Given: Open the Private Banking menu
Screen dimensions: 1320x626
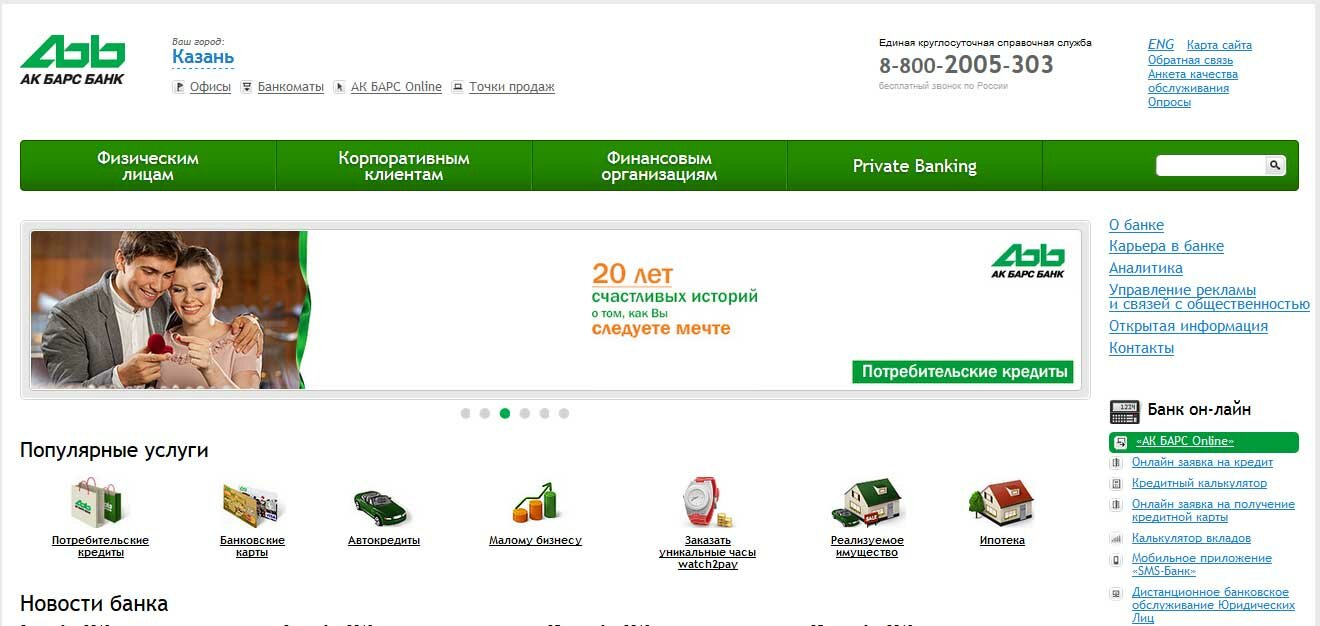Looking at the screenshot, I should pyautogui.click(x=915, y=166).
